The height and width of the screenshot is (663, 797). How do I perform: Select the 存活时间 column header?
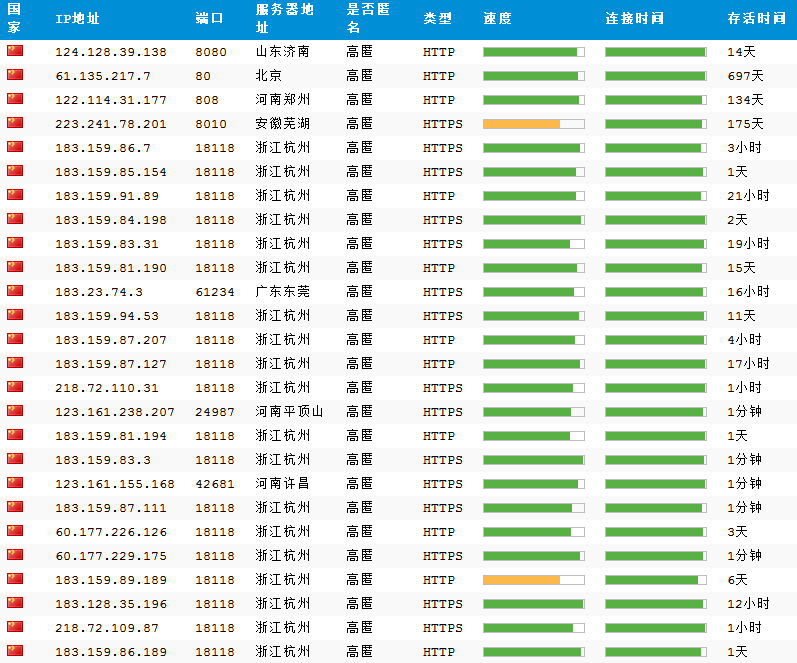756,19
